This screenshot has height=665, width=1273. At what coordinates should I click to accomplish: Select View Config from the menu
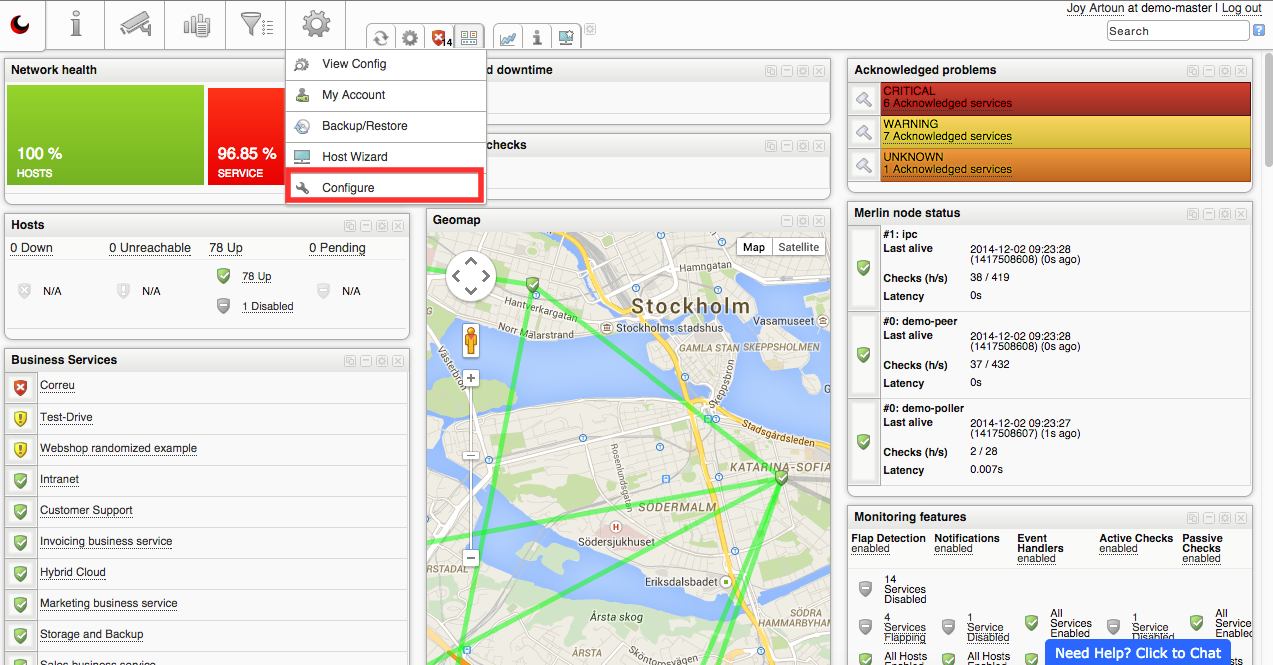pos(385,64)
